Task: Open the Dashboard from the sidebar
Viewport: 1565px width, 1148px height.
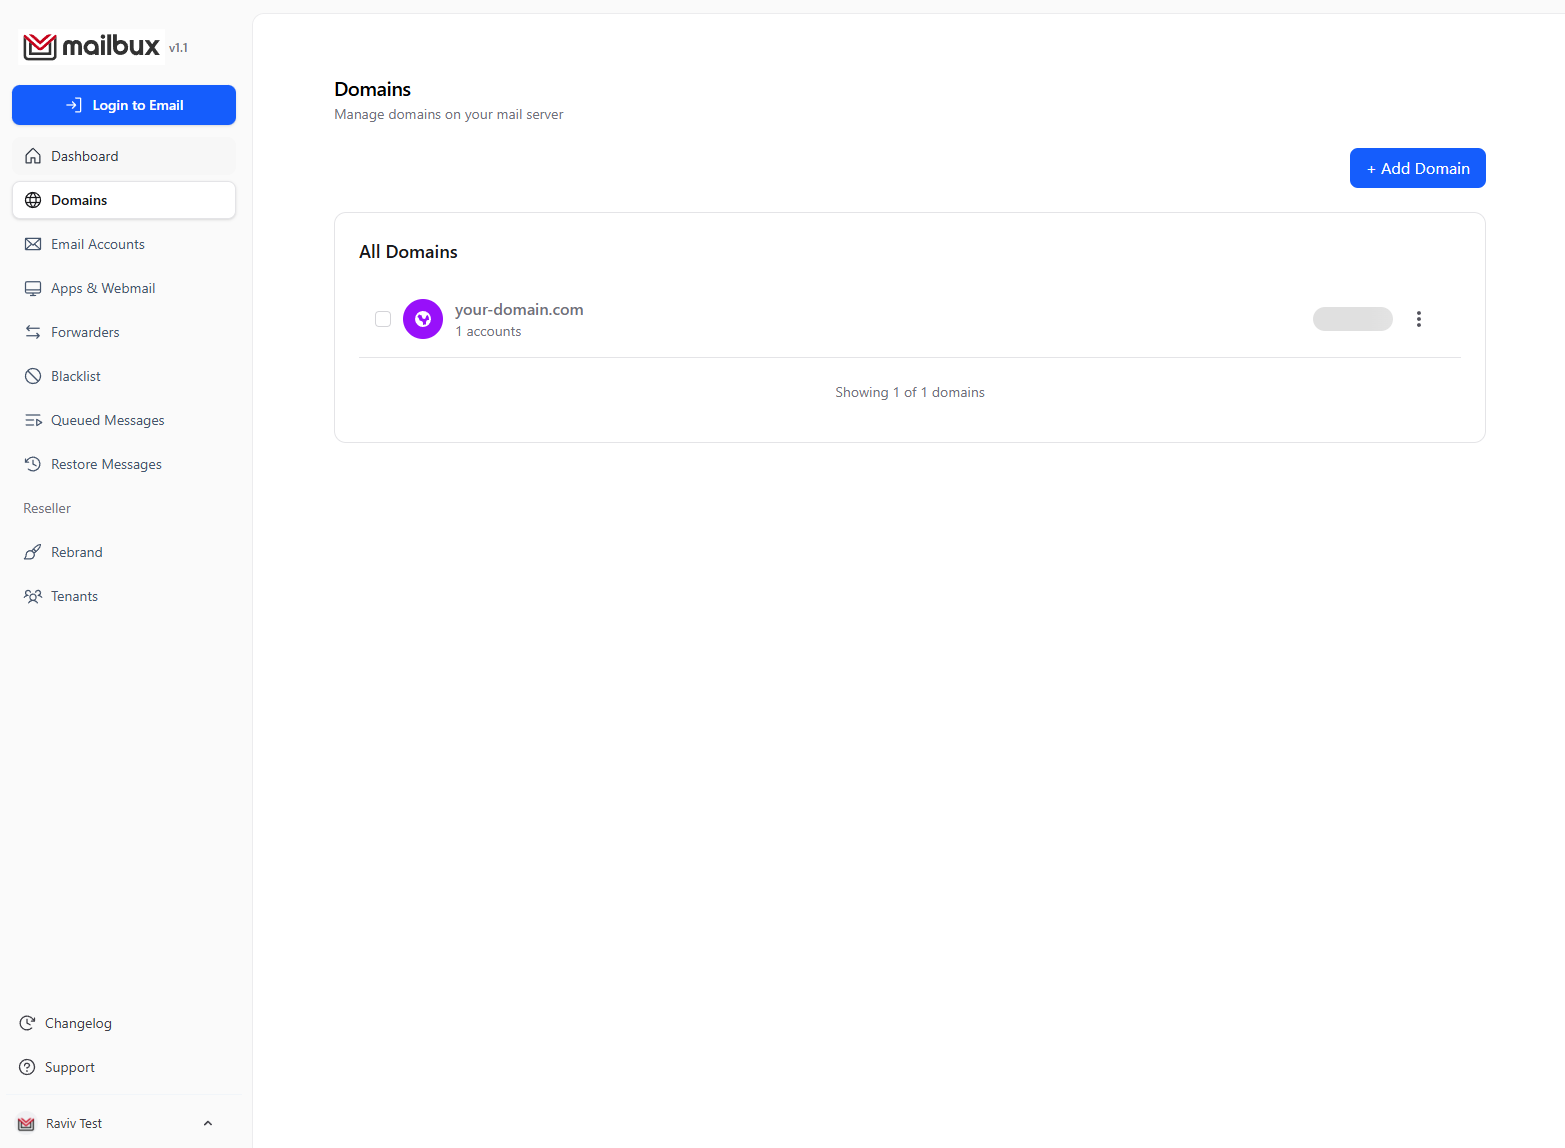Action: click(84, 155)
